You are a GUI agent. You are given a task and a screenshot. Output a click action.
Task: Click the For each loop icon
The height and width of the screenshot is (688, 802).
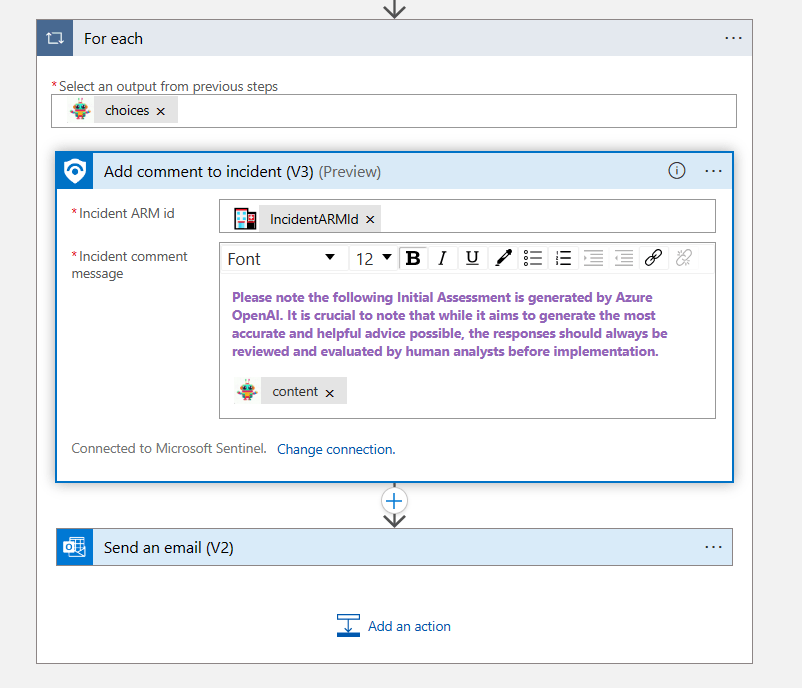55,39
